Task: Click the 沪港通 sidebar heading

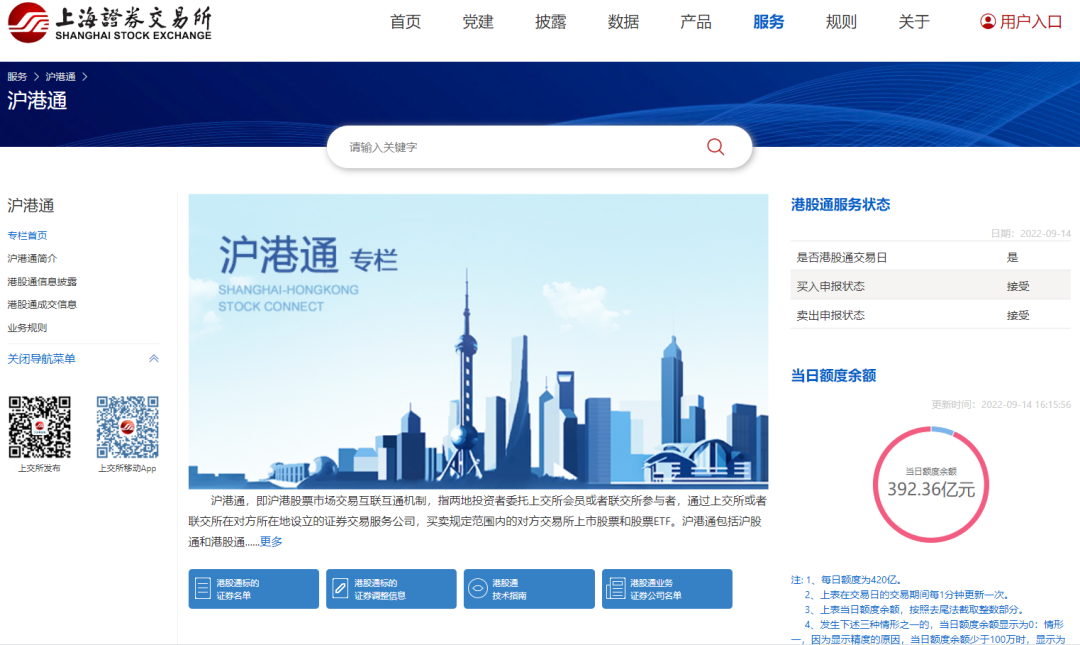Action: click(x=30, y=205)
